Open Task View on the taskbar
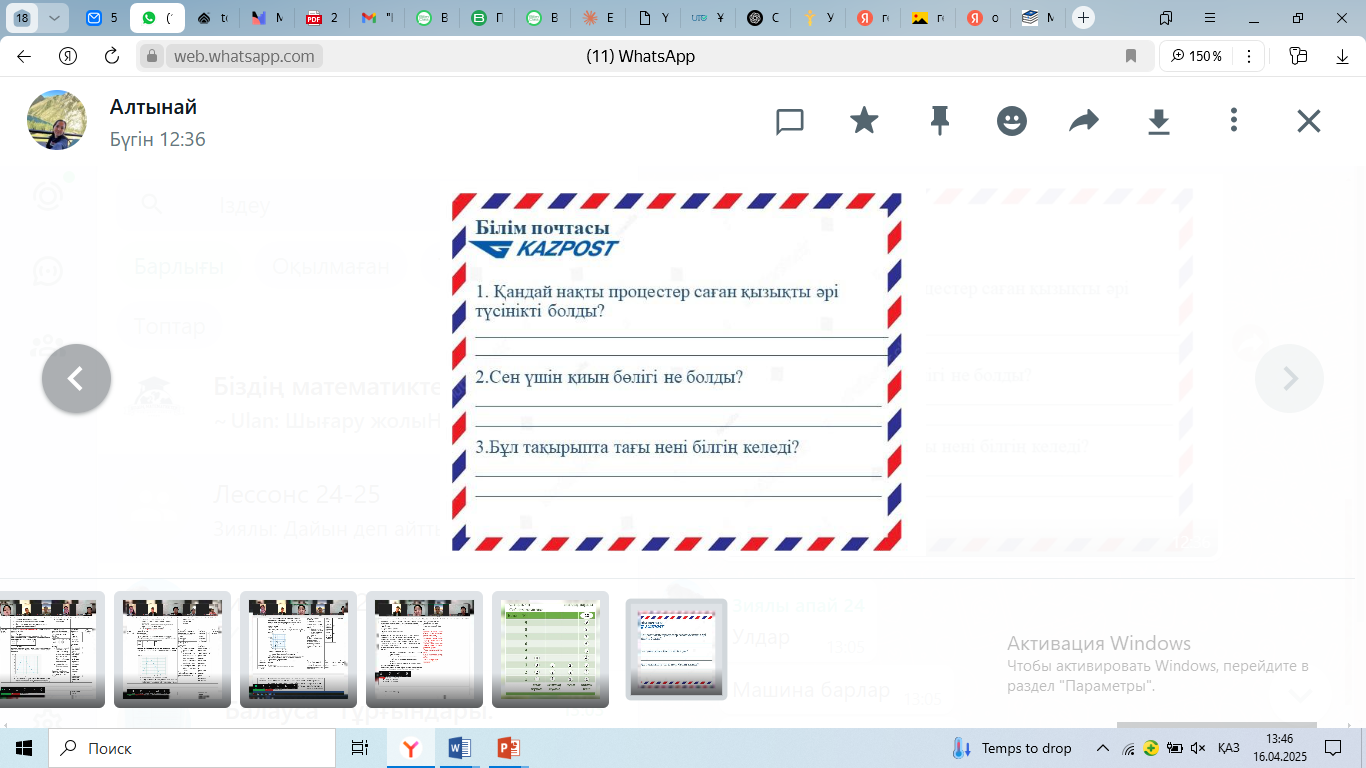Viewport: 1366px width, 768px height. click(360, 748)
